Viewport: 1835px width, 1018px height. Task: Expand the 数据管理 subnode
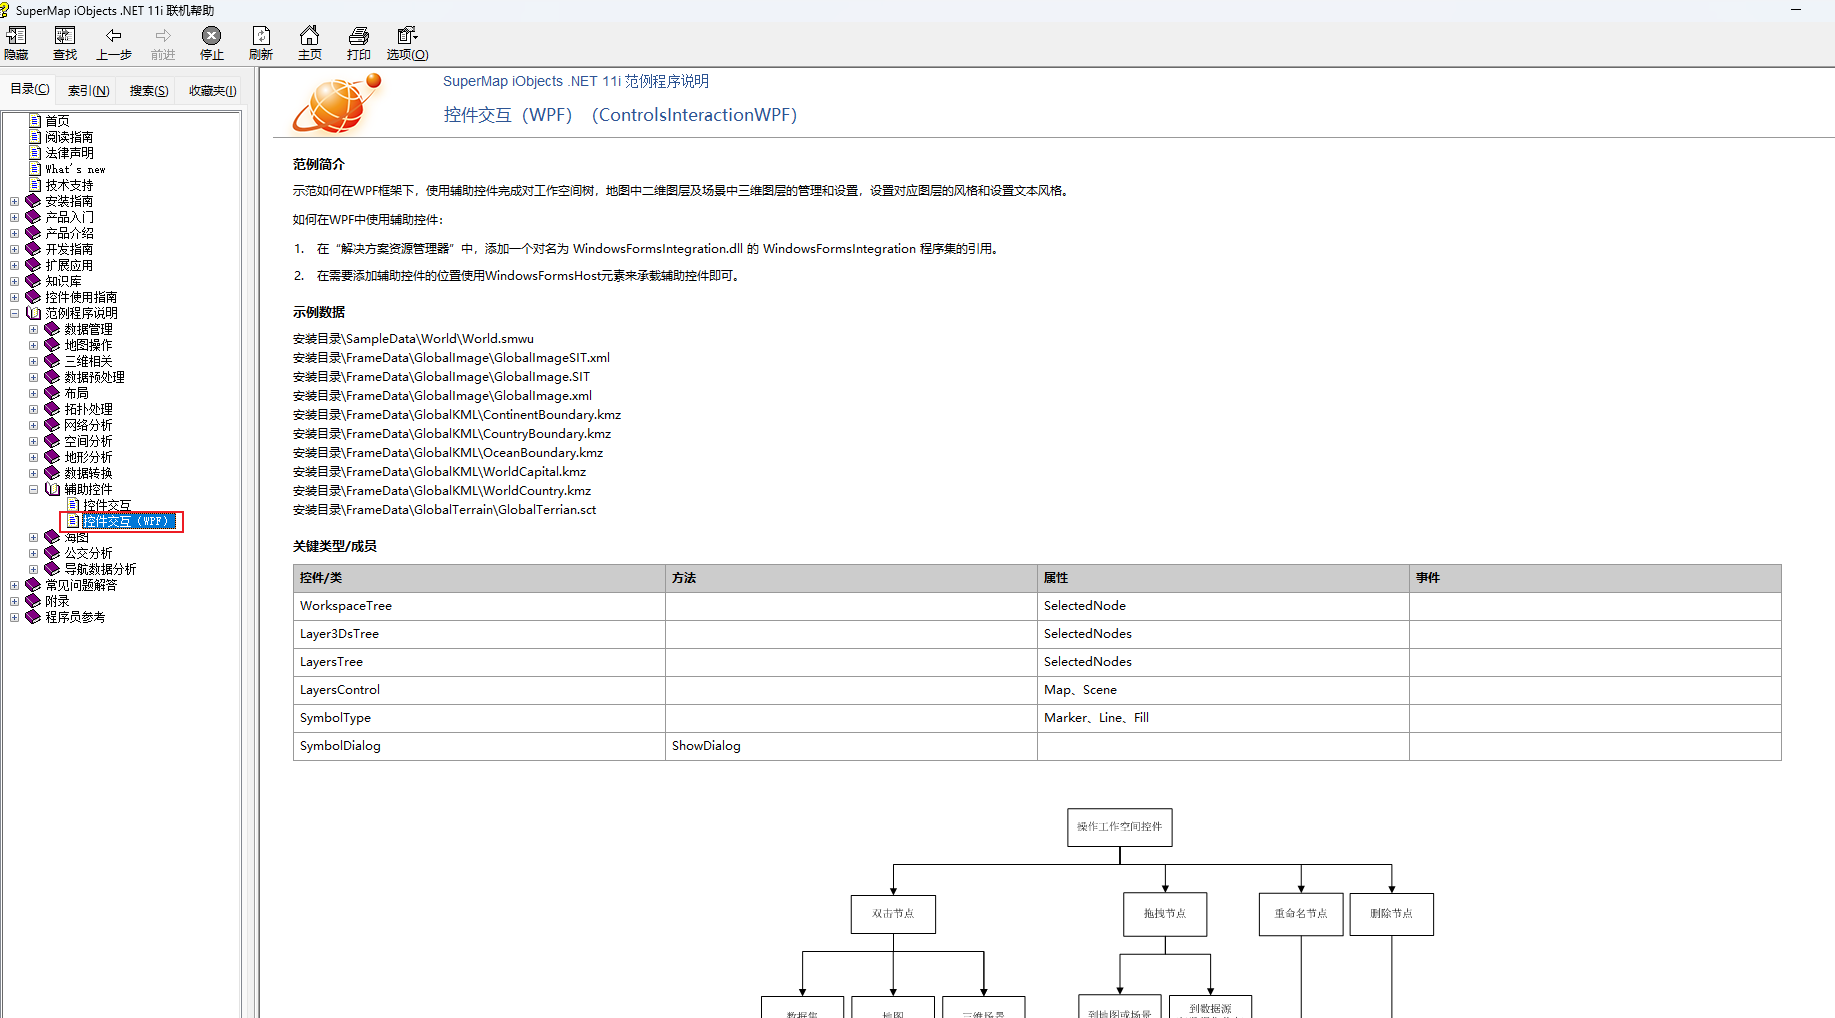[x=34, y=329]
